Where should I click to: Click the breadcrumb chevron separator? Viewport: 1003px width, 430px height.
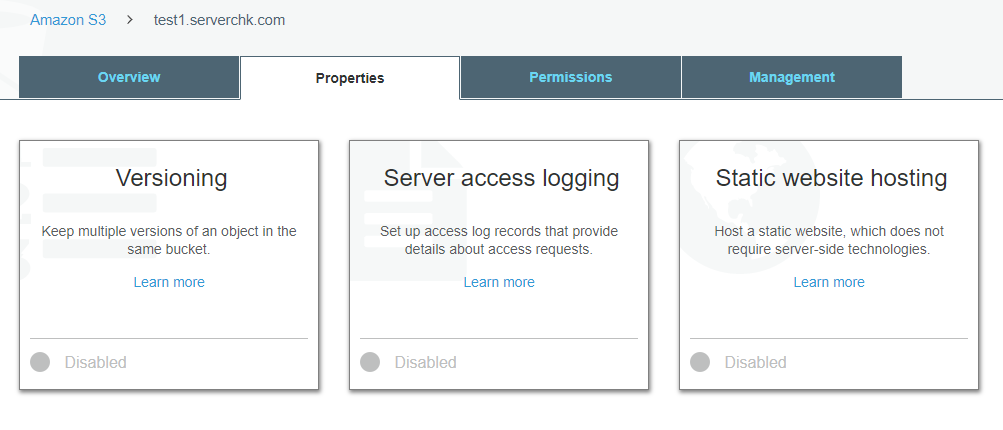click(x=130, y=20)
